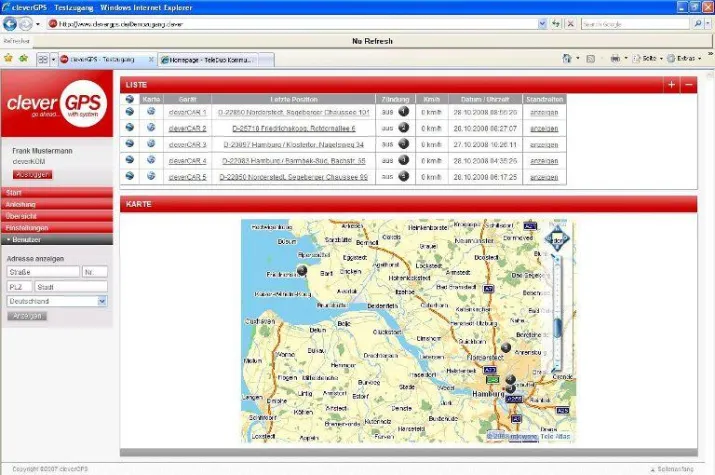Image resolution: width=715 pixels, height=475 pixels.
Task: Collapse the list panel with minus button
Action: pos(688,85)
